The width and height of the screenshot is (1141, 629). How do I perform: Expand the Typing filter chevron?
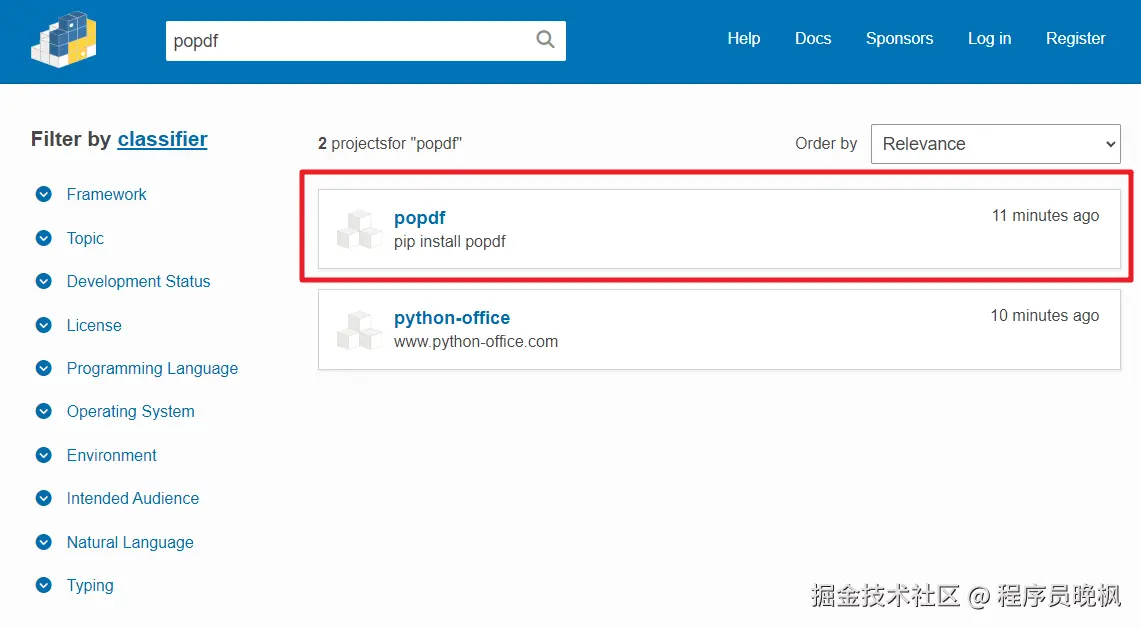(44, 585)
